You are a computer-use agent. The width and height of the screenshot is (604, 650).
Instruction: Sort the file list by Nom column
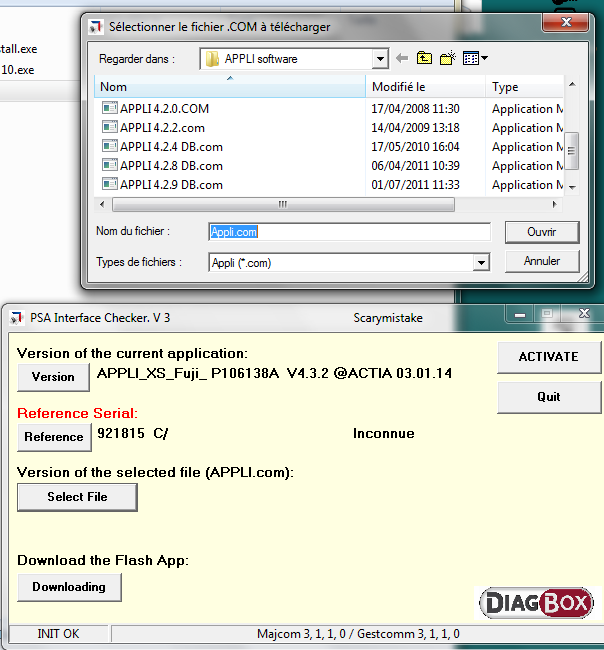click(x=230, y=87)
